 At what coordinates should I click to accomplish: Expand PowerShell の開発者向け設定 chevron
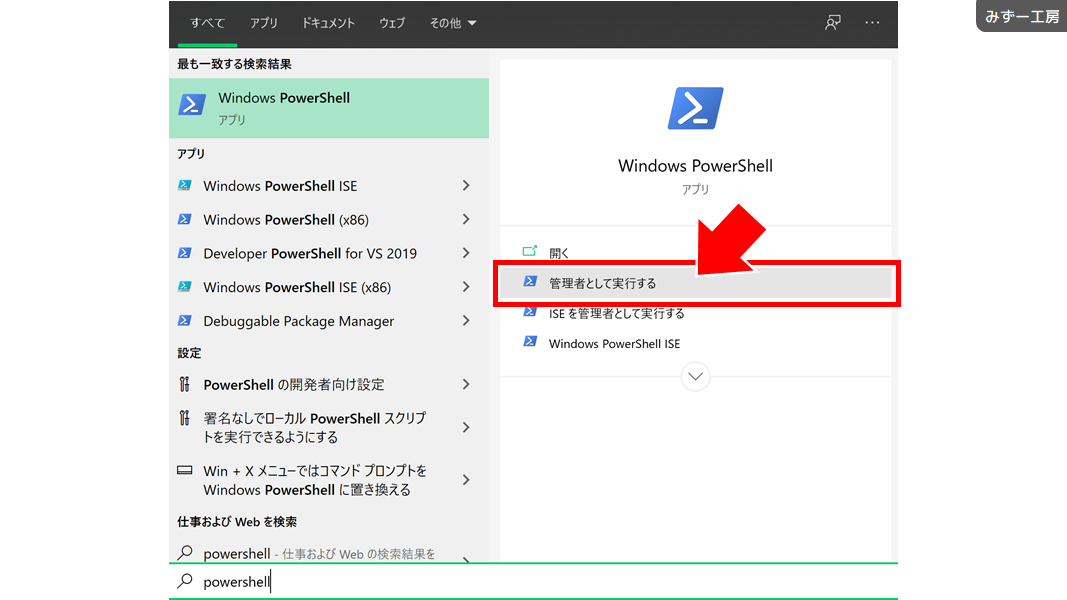[466, 384]
